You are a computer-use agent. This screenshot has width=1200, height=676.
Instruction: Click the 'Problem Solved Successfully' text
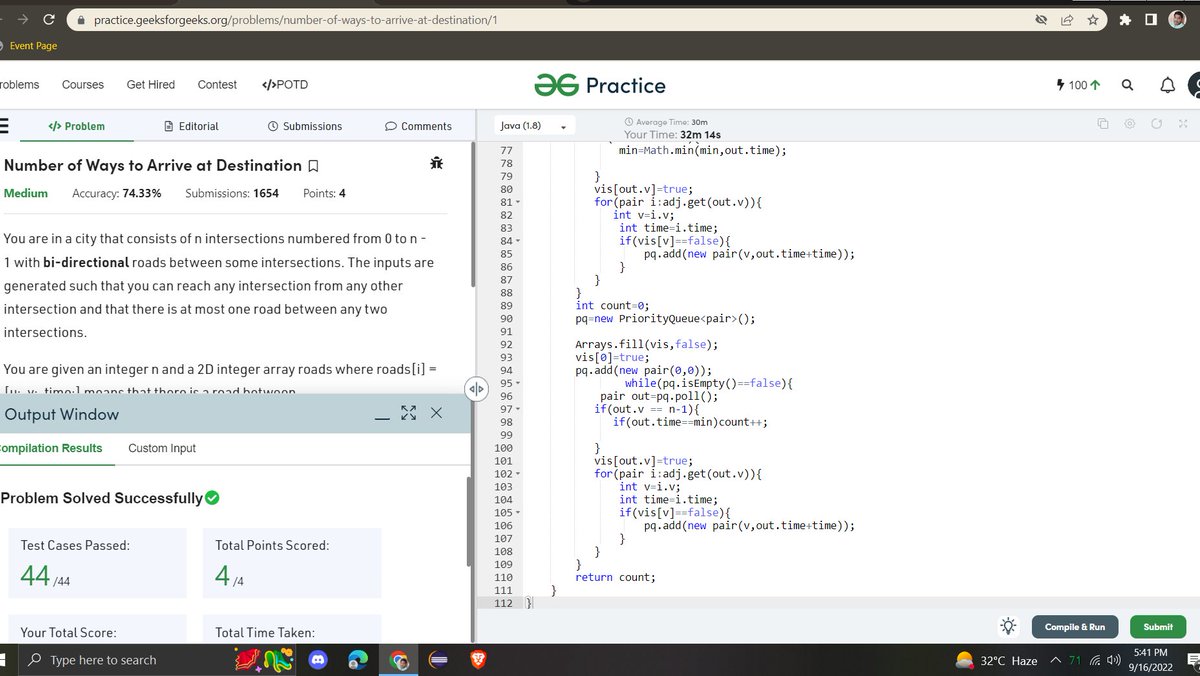101,498
